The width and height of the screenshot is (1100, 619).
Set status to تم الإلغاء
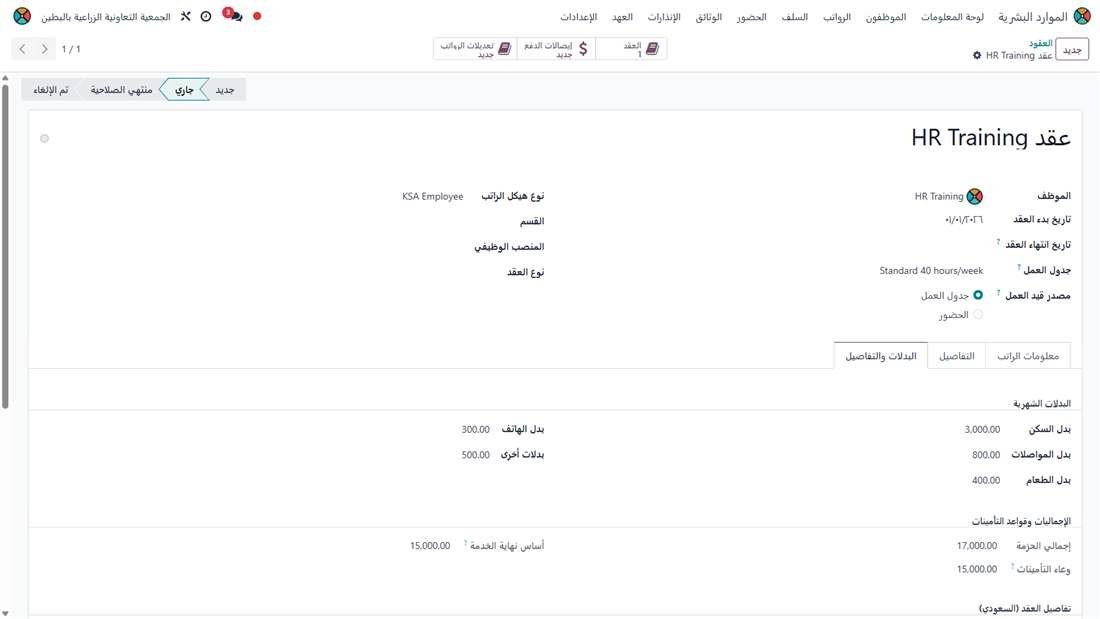(51, 90)
